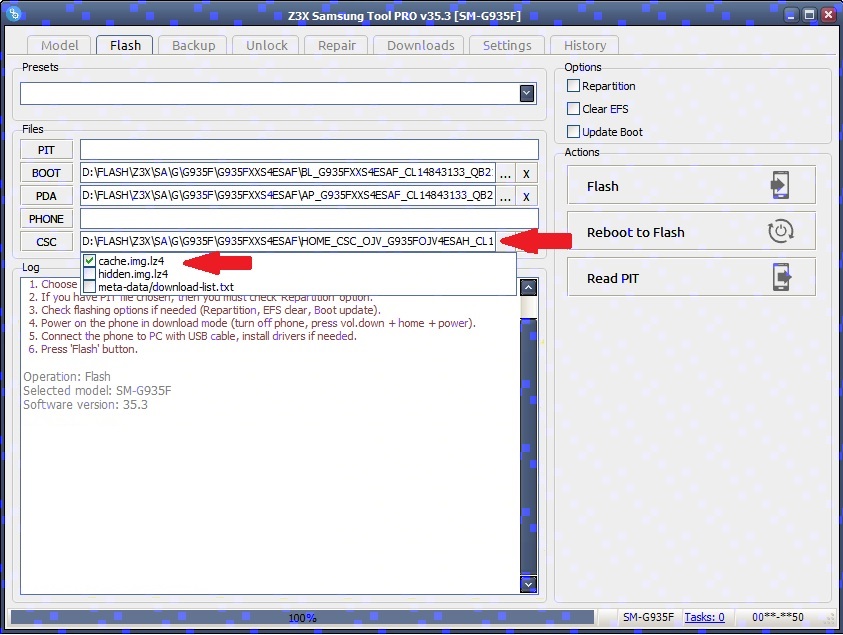Click the 100% progress bar

pos(302,618)
